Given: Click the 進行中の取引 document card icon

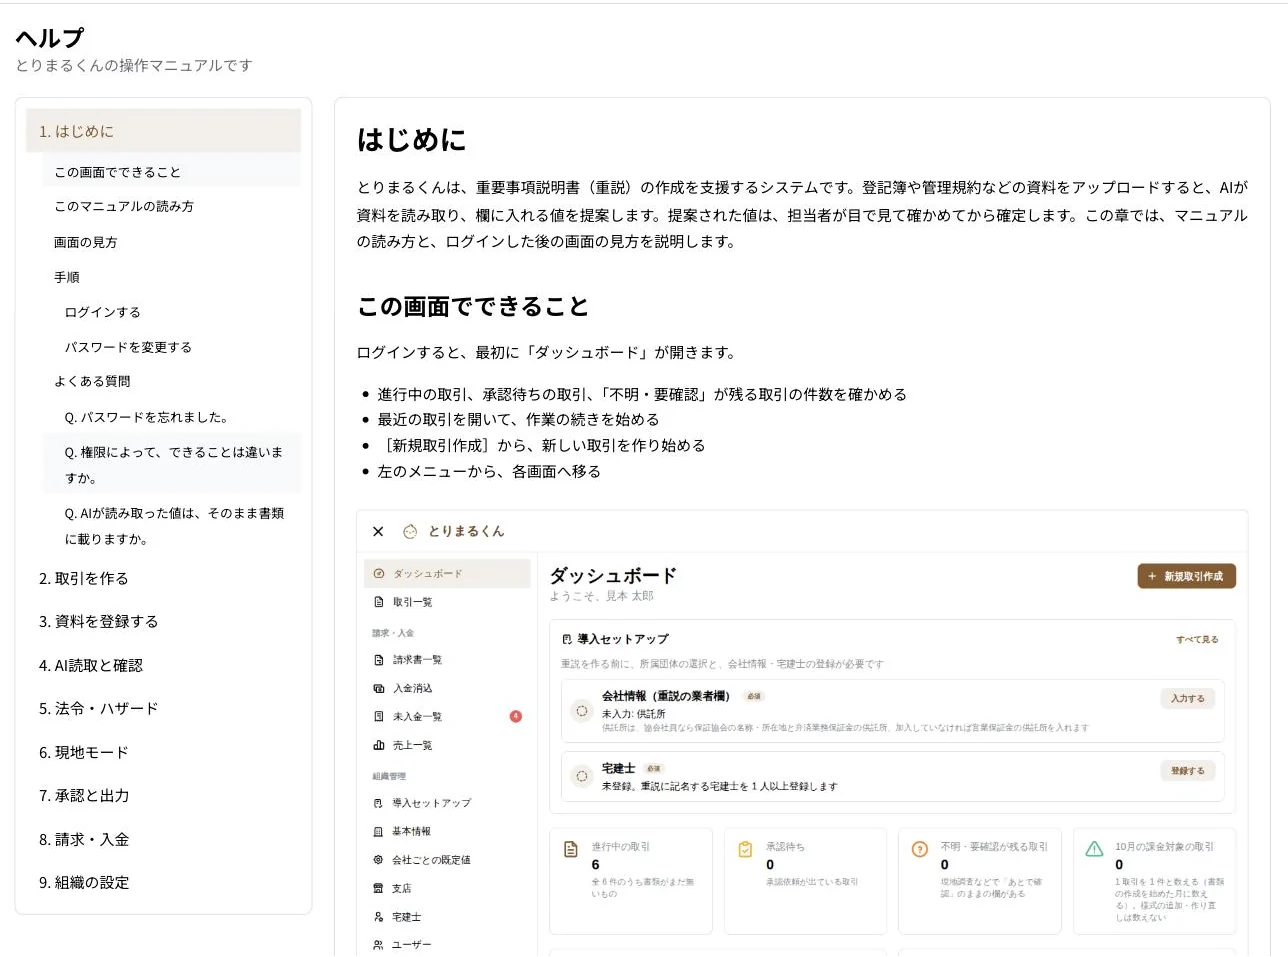Looking at the screenshot, I should pyautogui.click(x=571, y=849).
